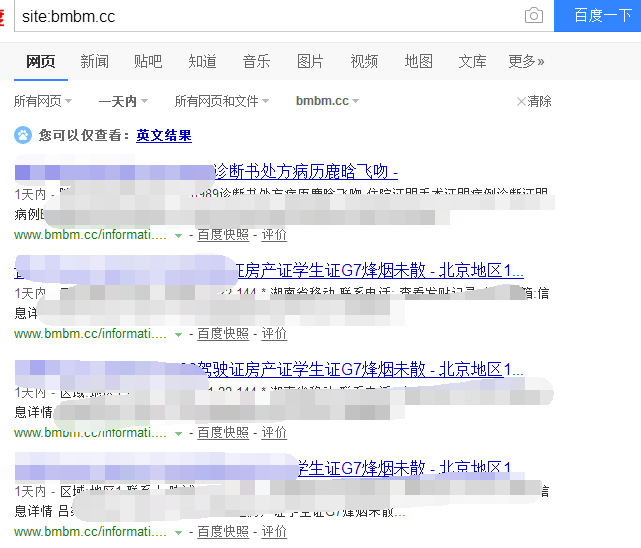Open 百度快照 for the third result
Screen dimensions: 641x548
[223, 432]
